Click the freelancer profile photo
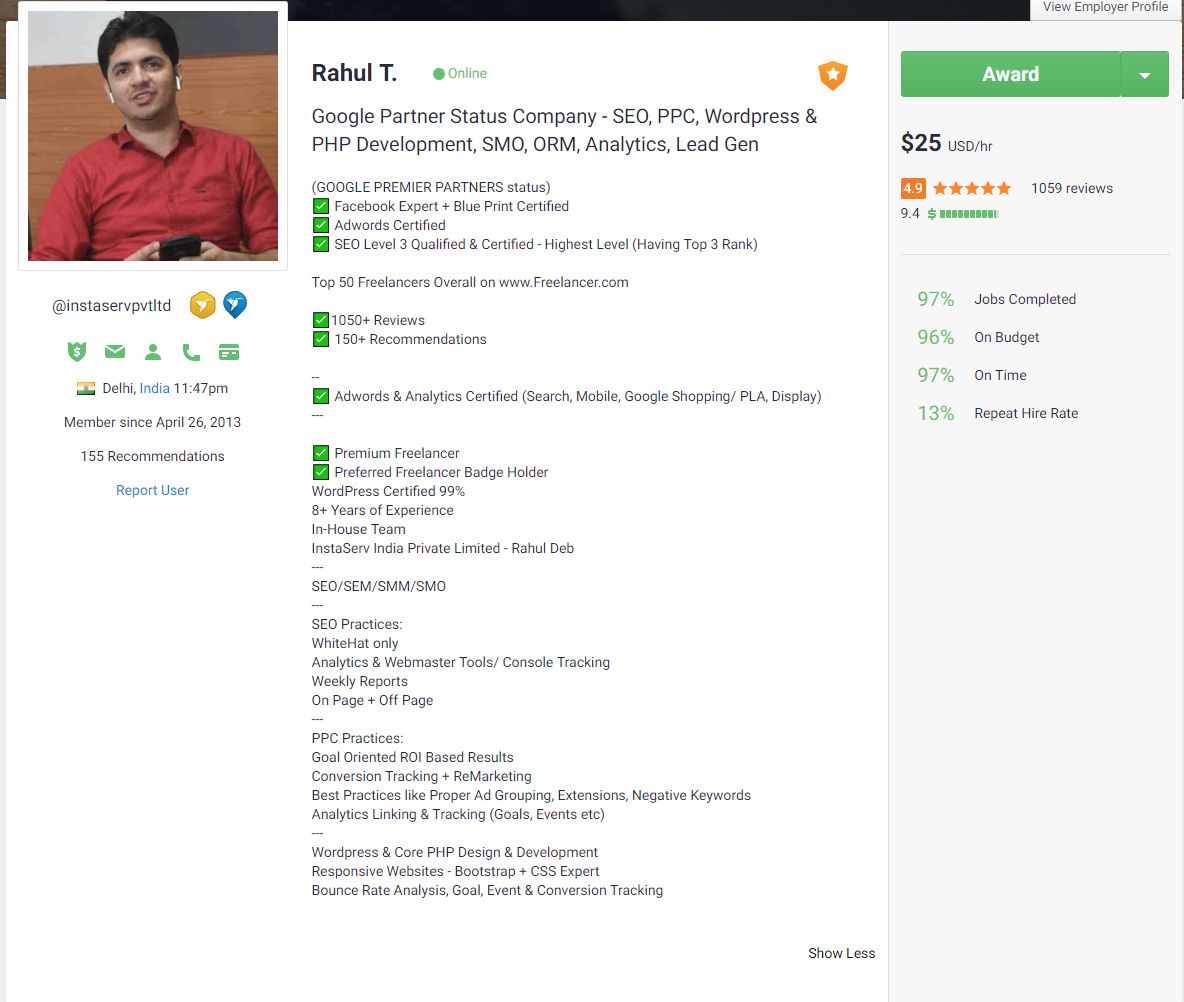 (x=153, y=136)
